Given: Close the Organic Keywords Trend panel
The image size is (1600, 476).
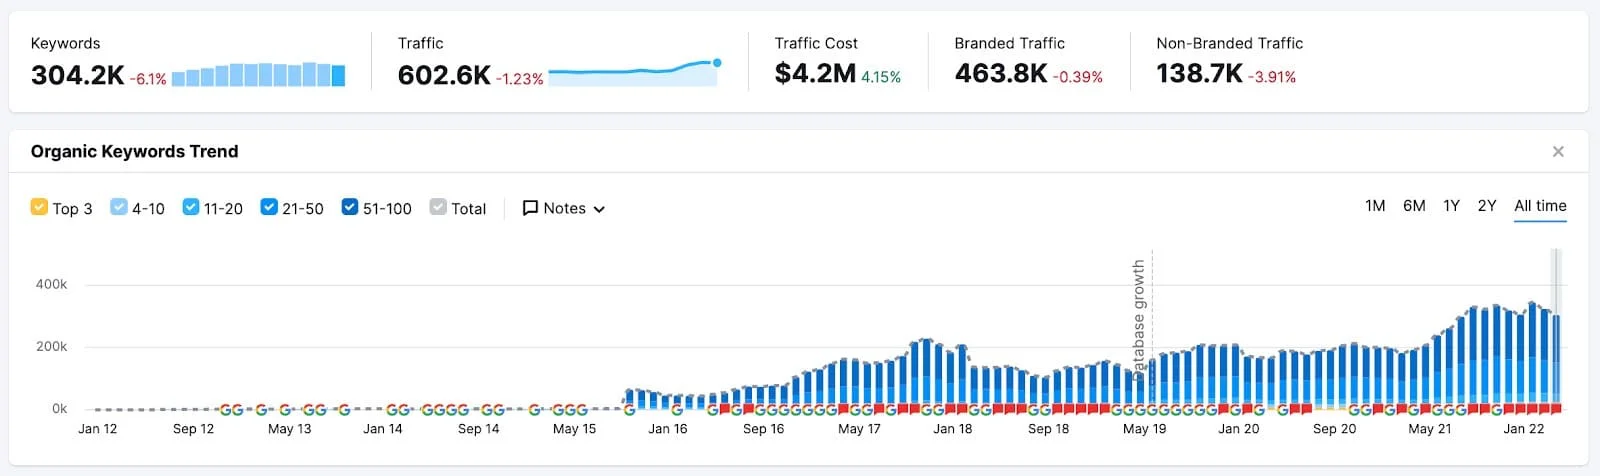Looking at the screenshot, I should pos(1557,152).
